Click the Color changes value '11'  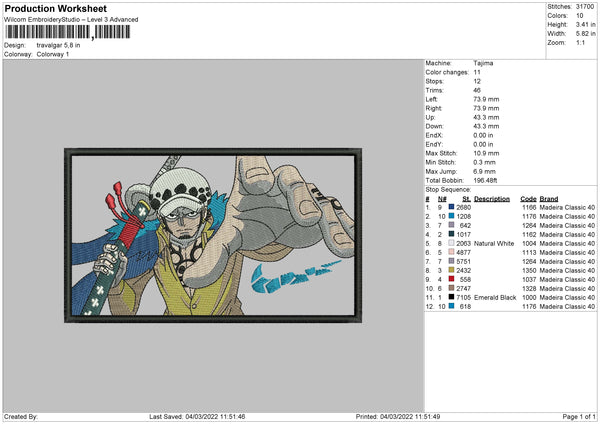tap(477, 72)
